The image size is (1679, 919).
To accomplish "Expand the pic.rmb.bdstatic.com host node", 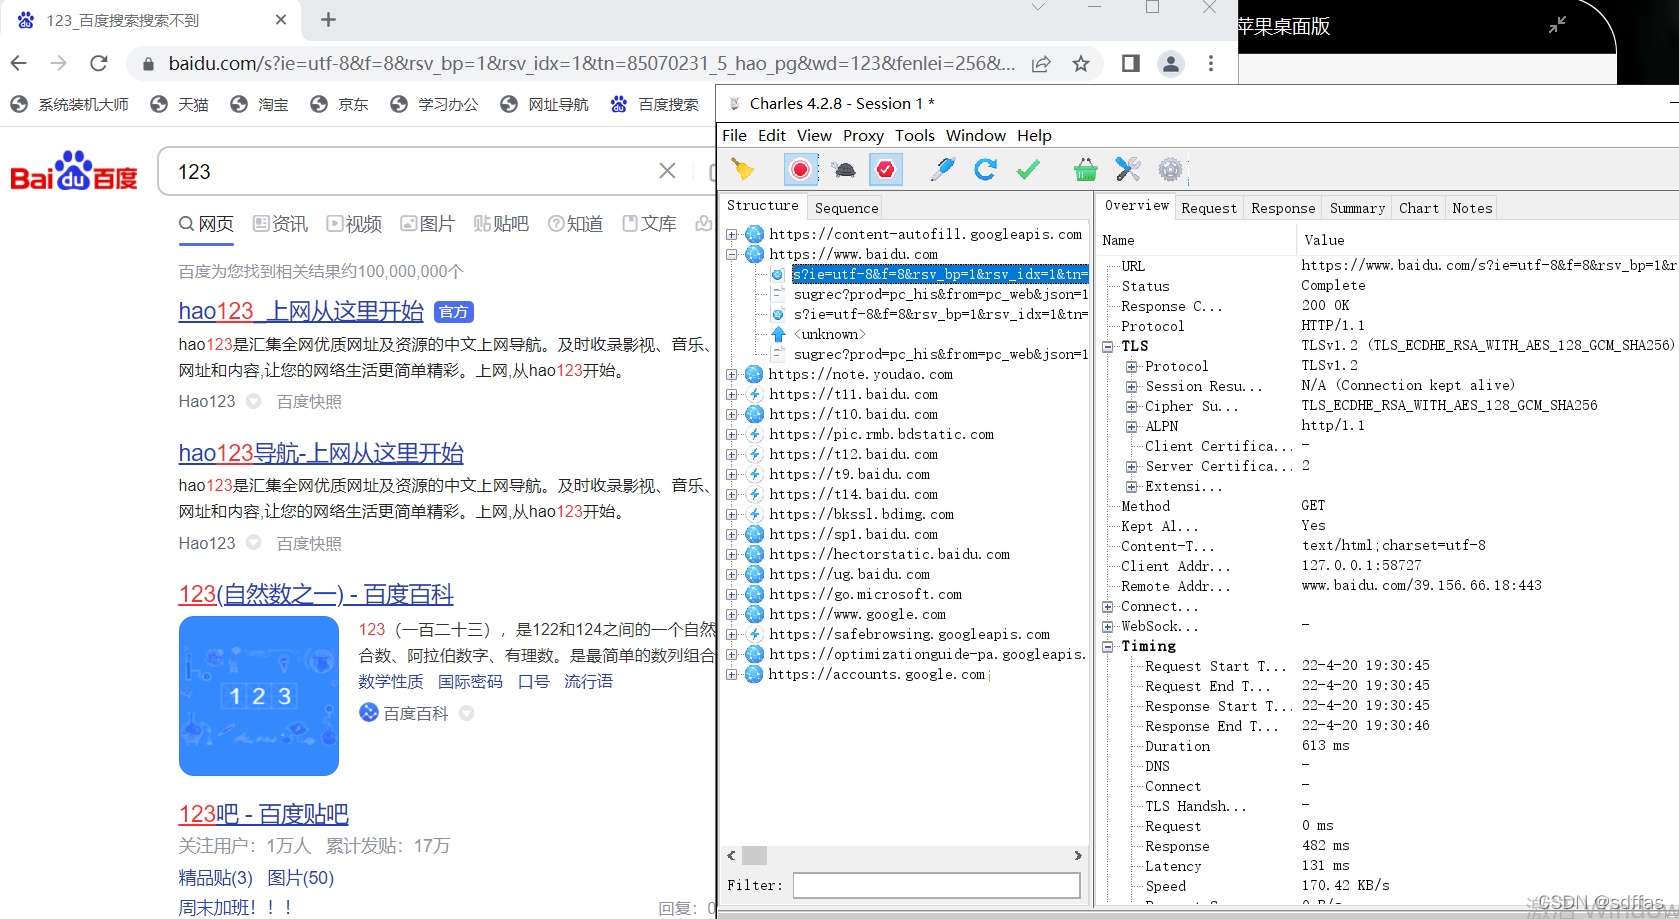I will click(x=732, y=434).
